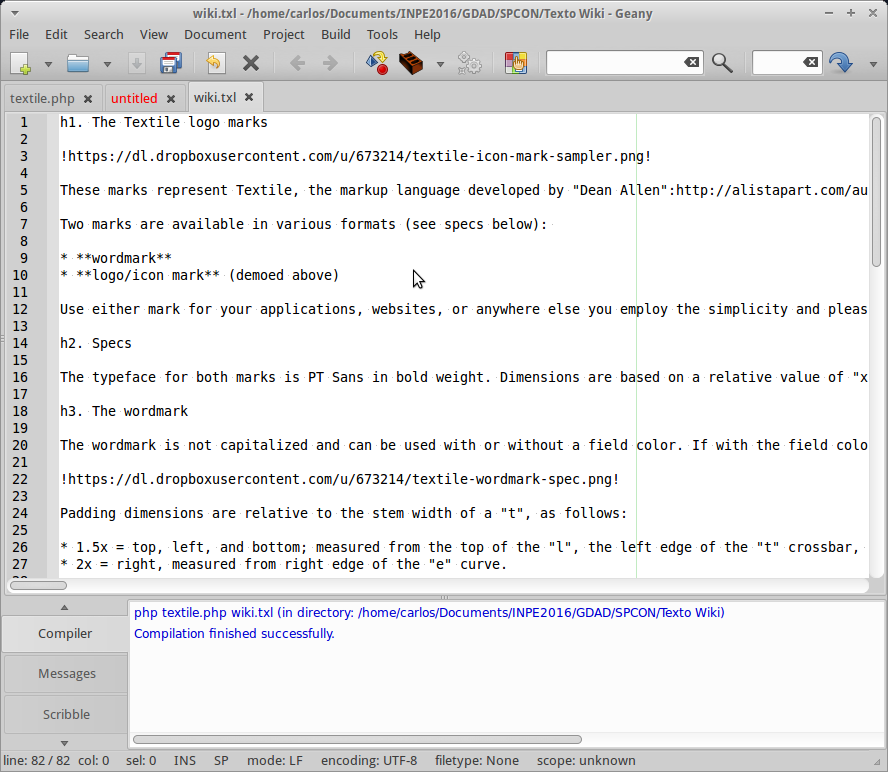Open the Tools menu
Image resolution: width=888 pixels, height=772 pixels.
382,35
